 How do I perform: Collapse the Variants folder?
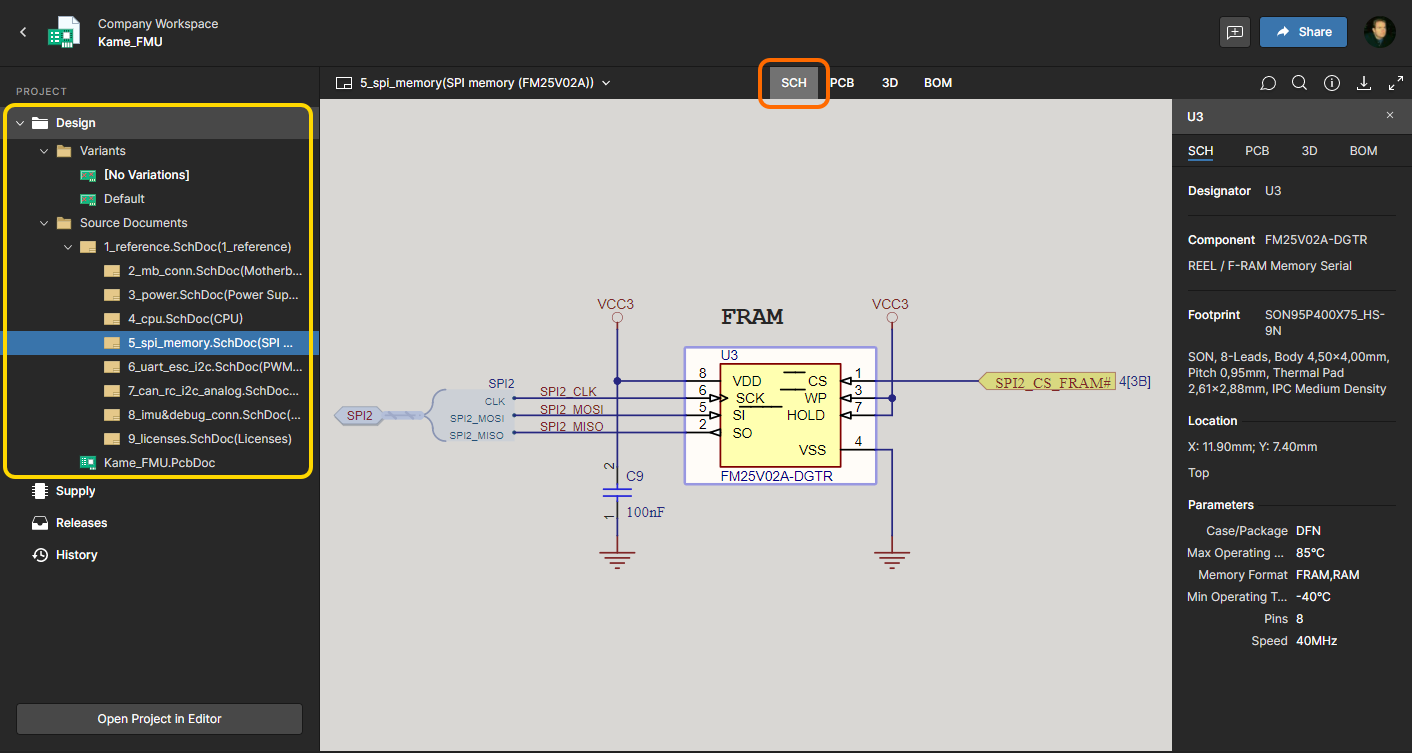(x=44, y=151)
